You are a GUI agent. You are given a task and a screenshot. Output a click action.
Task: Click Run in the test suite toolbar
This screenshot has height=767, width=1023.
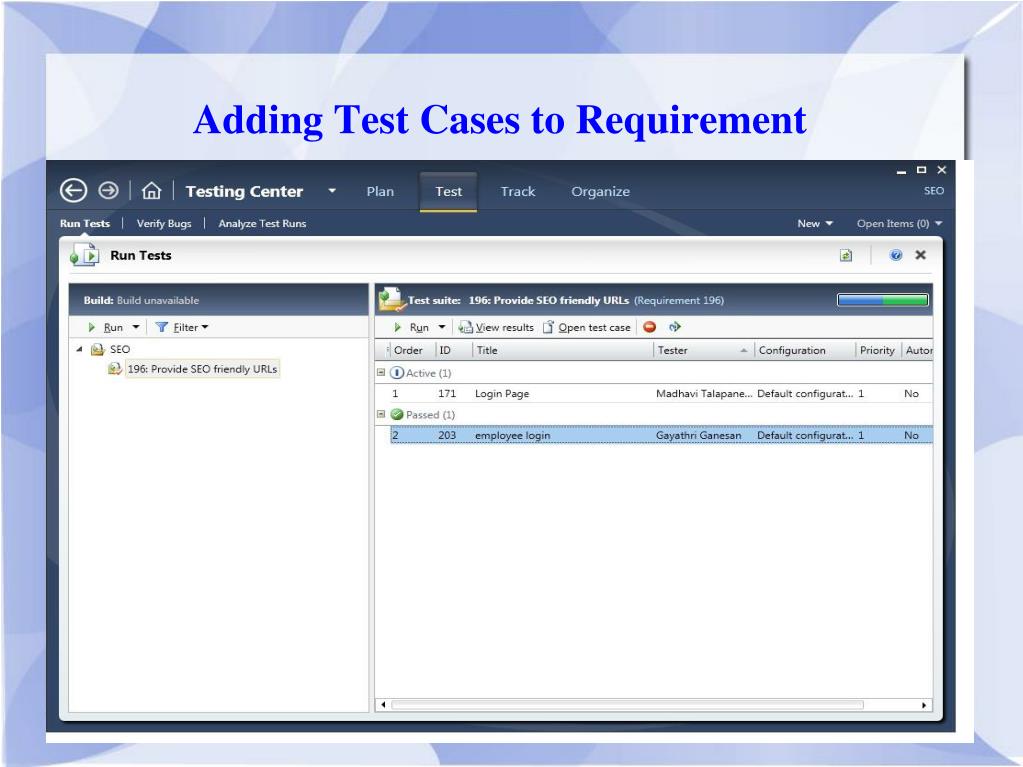[412, 327]
